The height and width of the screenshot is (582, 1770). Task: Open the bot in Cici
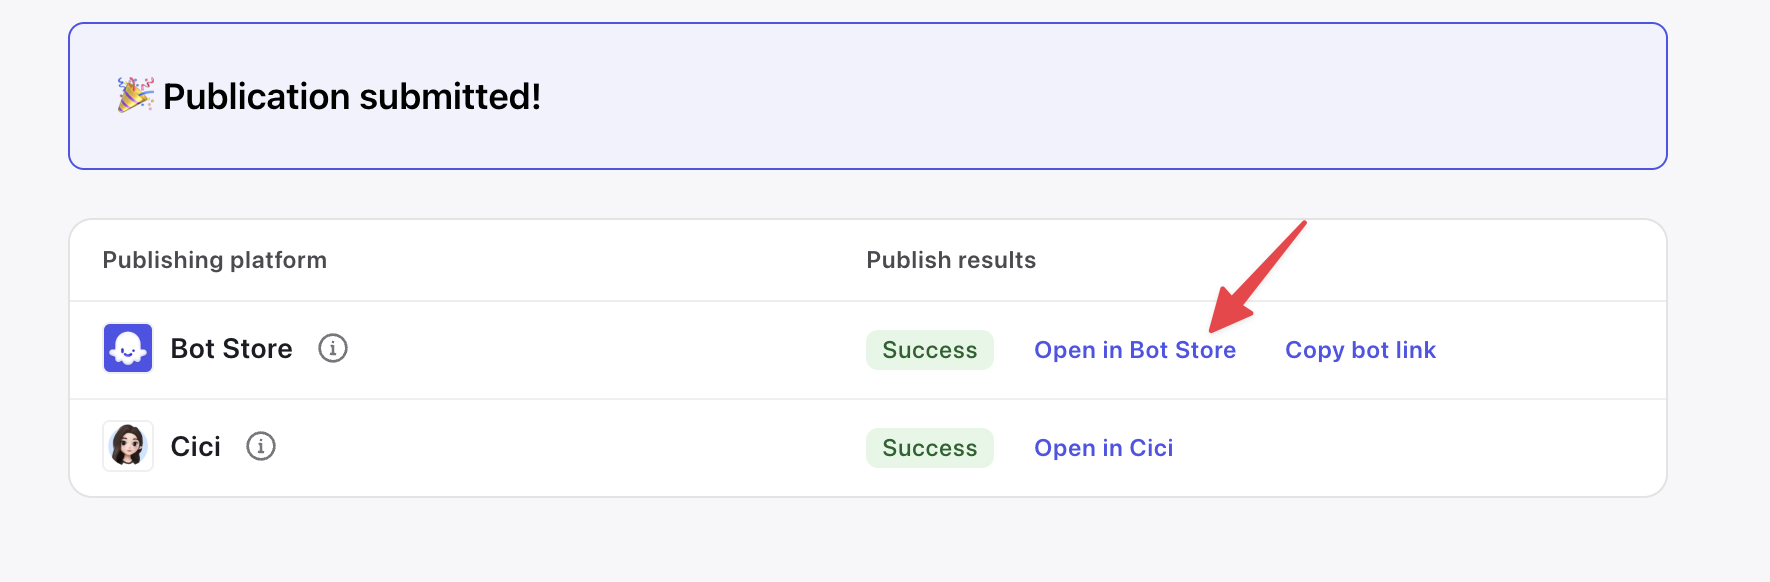point(1103,448)
